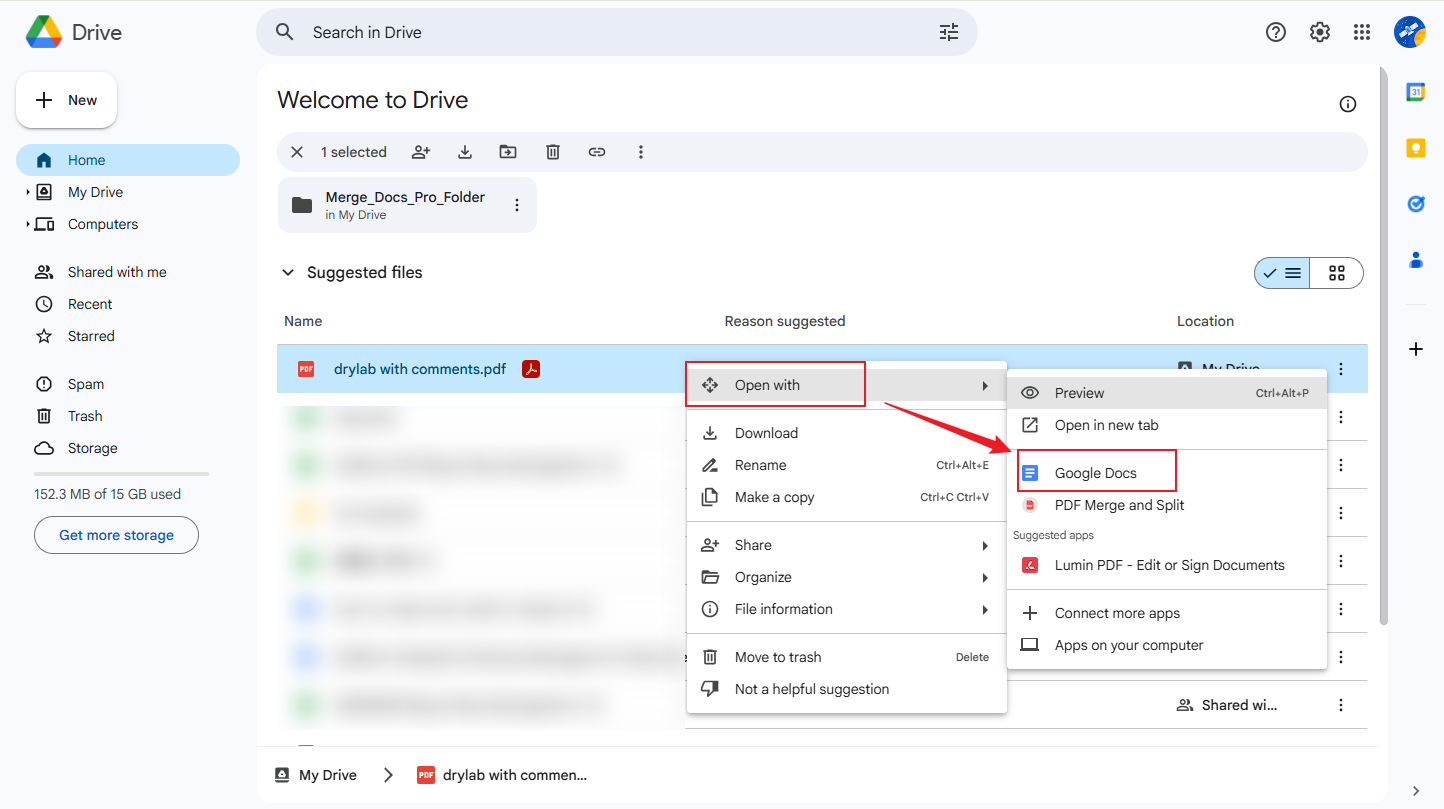Click the Get more storage button
The width and height of the screenshot is (1444, 809).
click(x=115, y=534)
